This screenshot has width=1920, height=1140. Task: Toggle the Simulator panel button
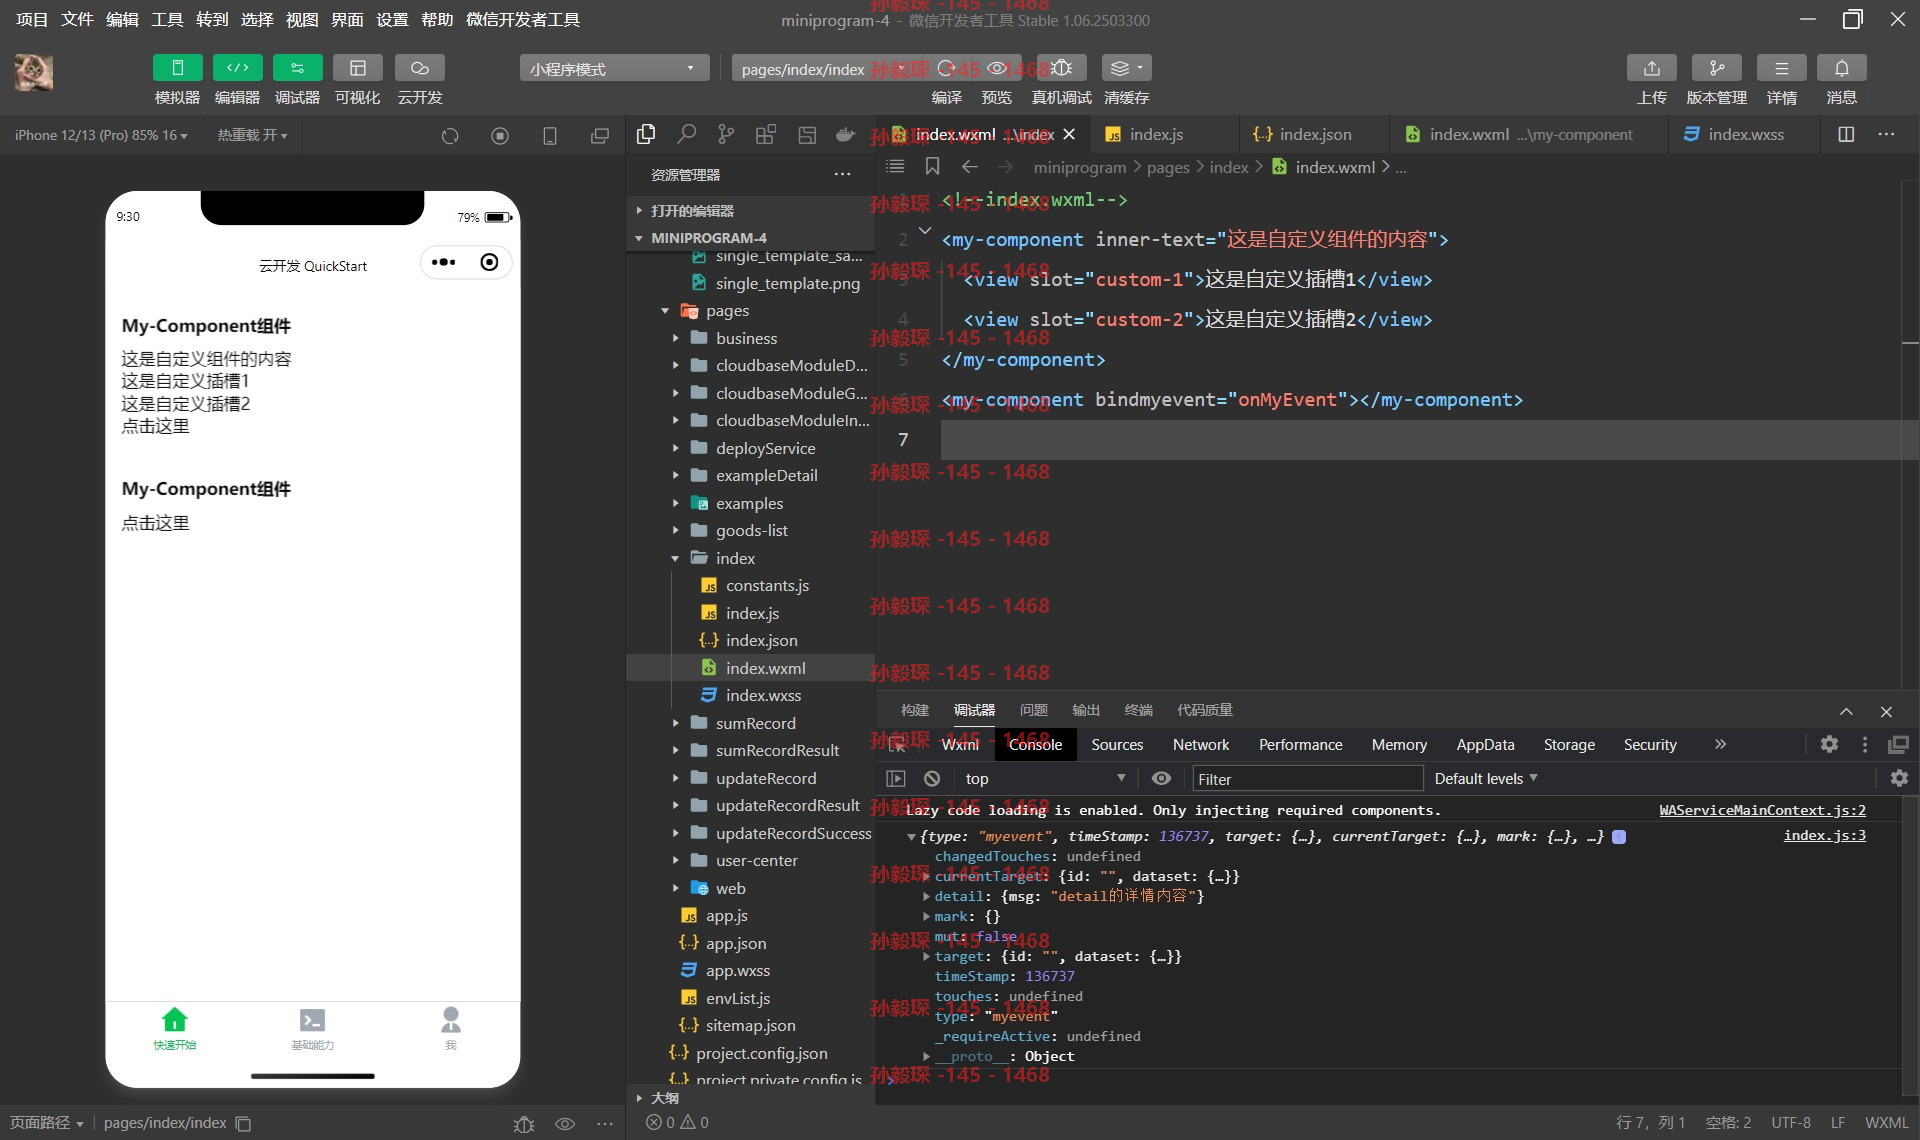click(177, 68)
